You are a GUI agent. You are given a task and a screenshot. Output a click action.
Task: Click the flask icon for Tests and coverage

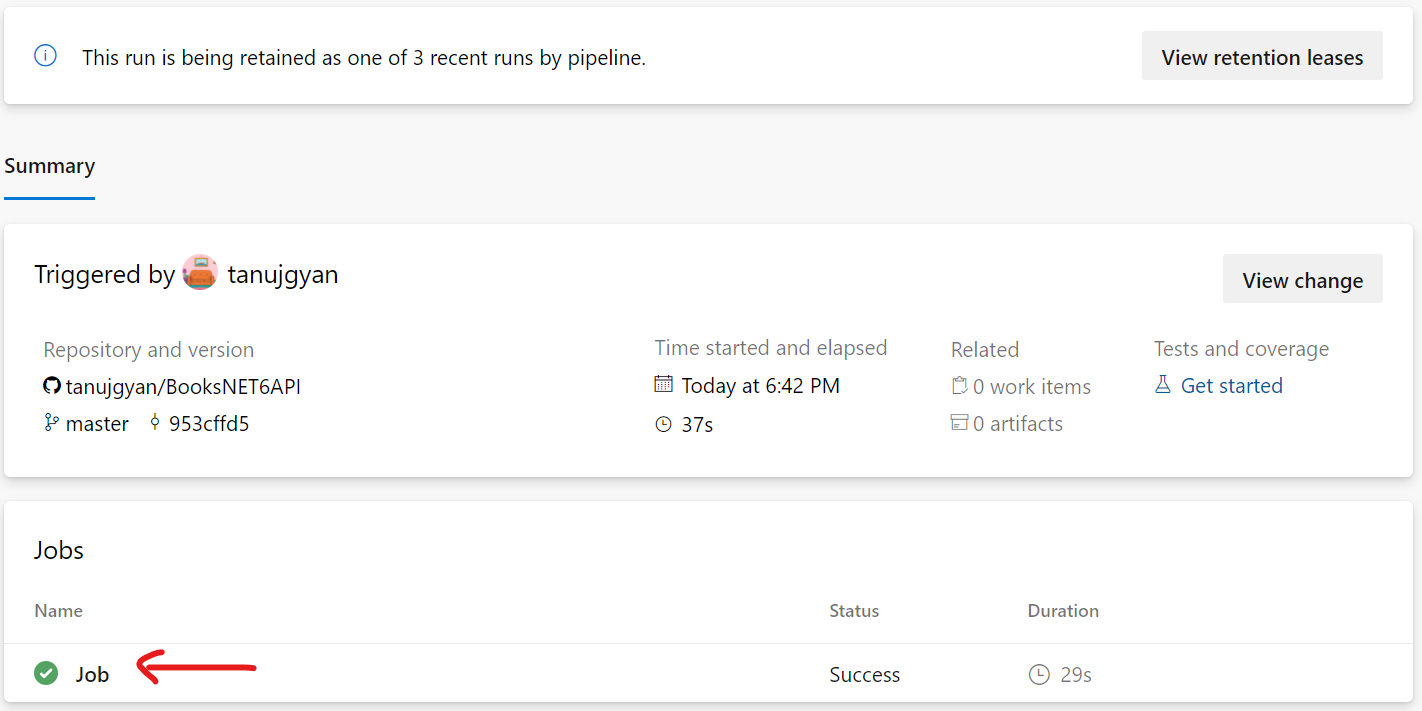[x=1163, y=384]
